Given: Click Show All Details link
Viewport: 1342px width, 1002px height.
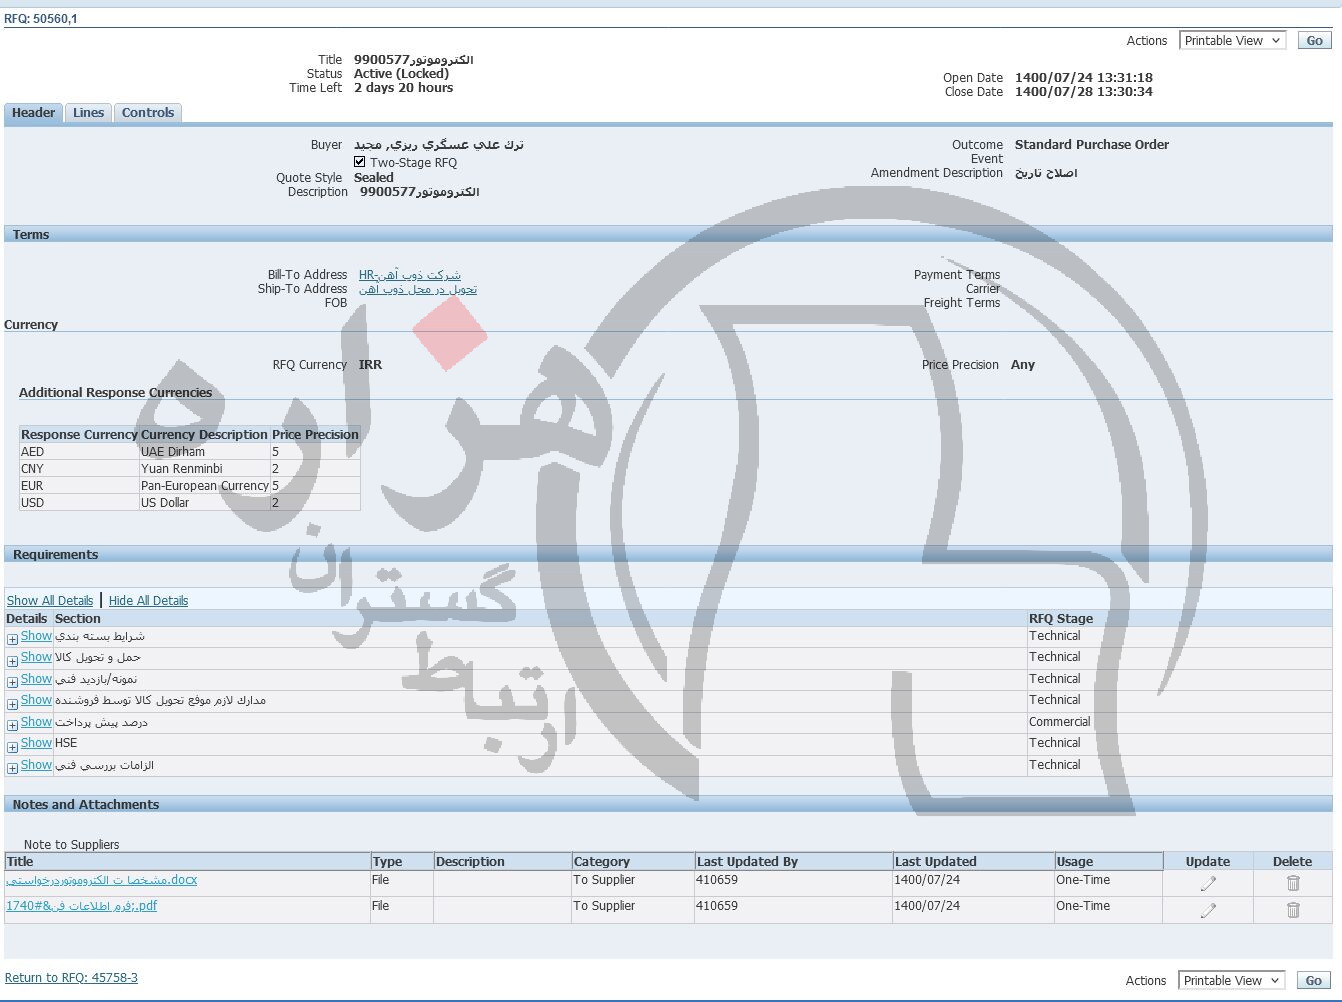Looking at the screenshot, I should [x=50, y=601].
